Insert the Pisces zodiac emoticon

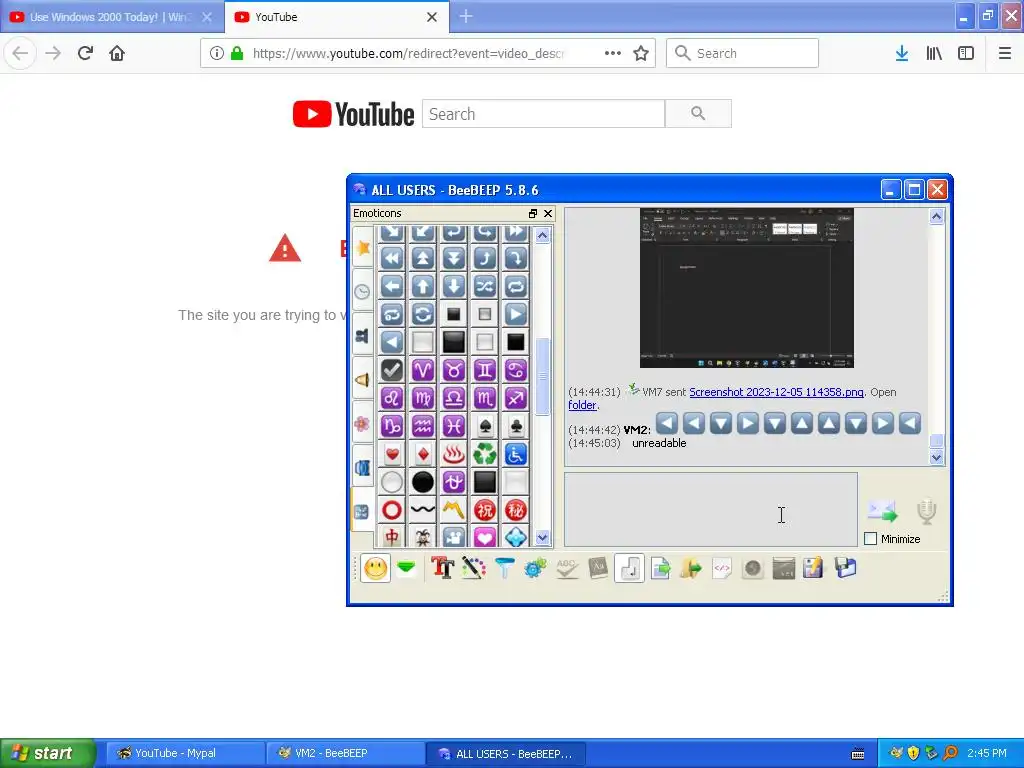pos(453,426)
